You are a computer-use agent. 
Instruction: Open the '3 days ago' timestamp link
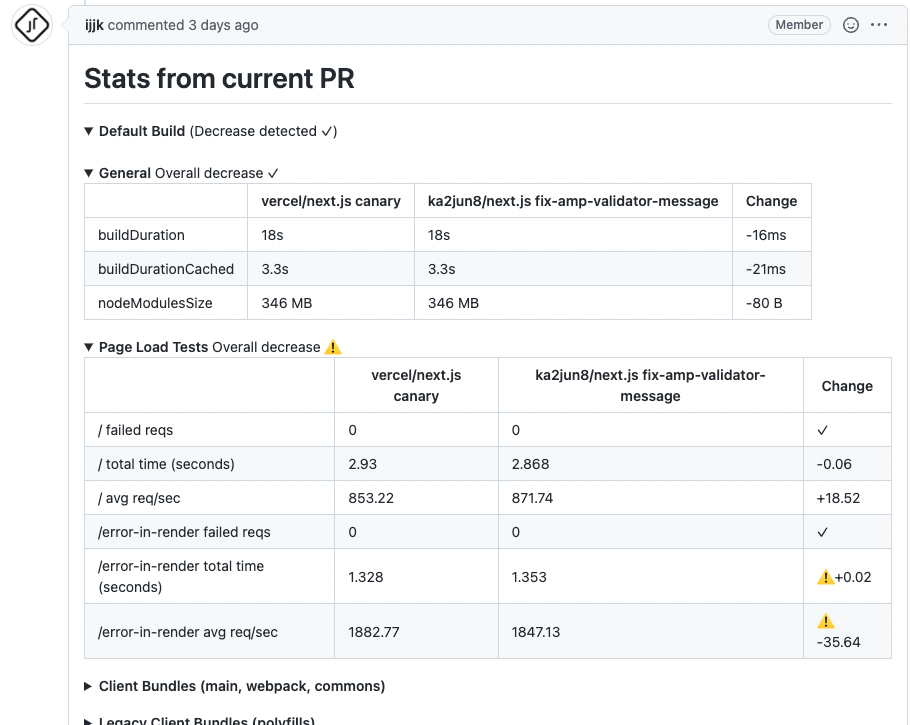[x=223, y=26]
